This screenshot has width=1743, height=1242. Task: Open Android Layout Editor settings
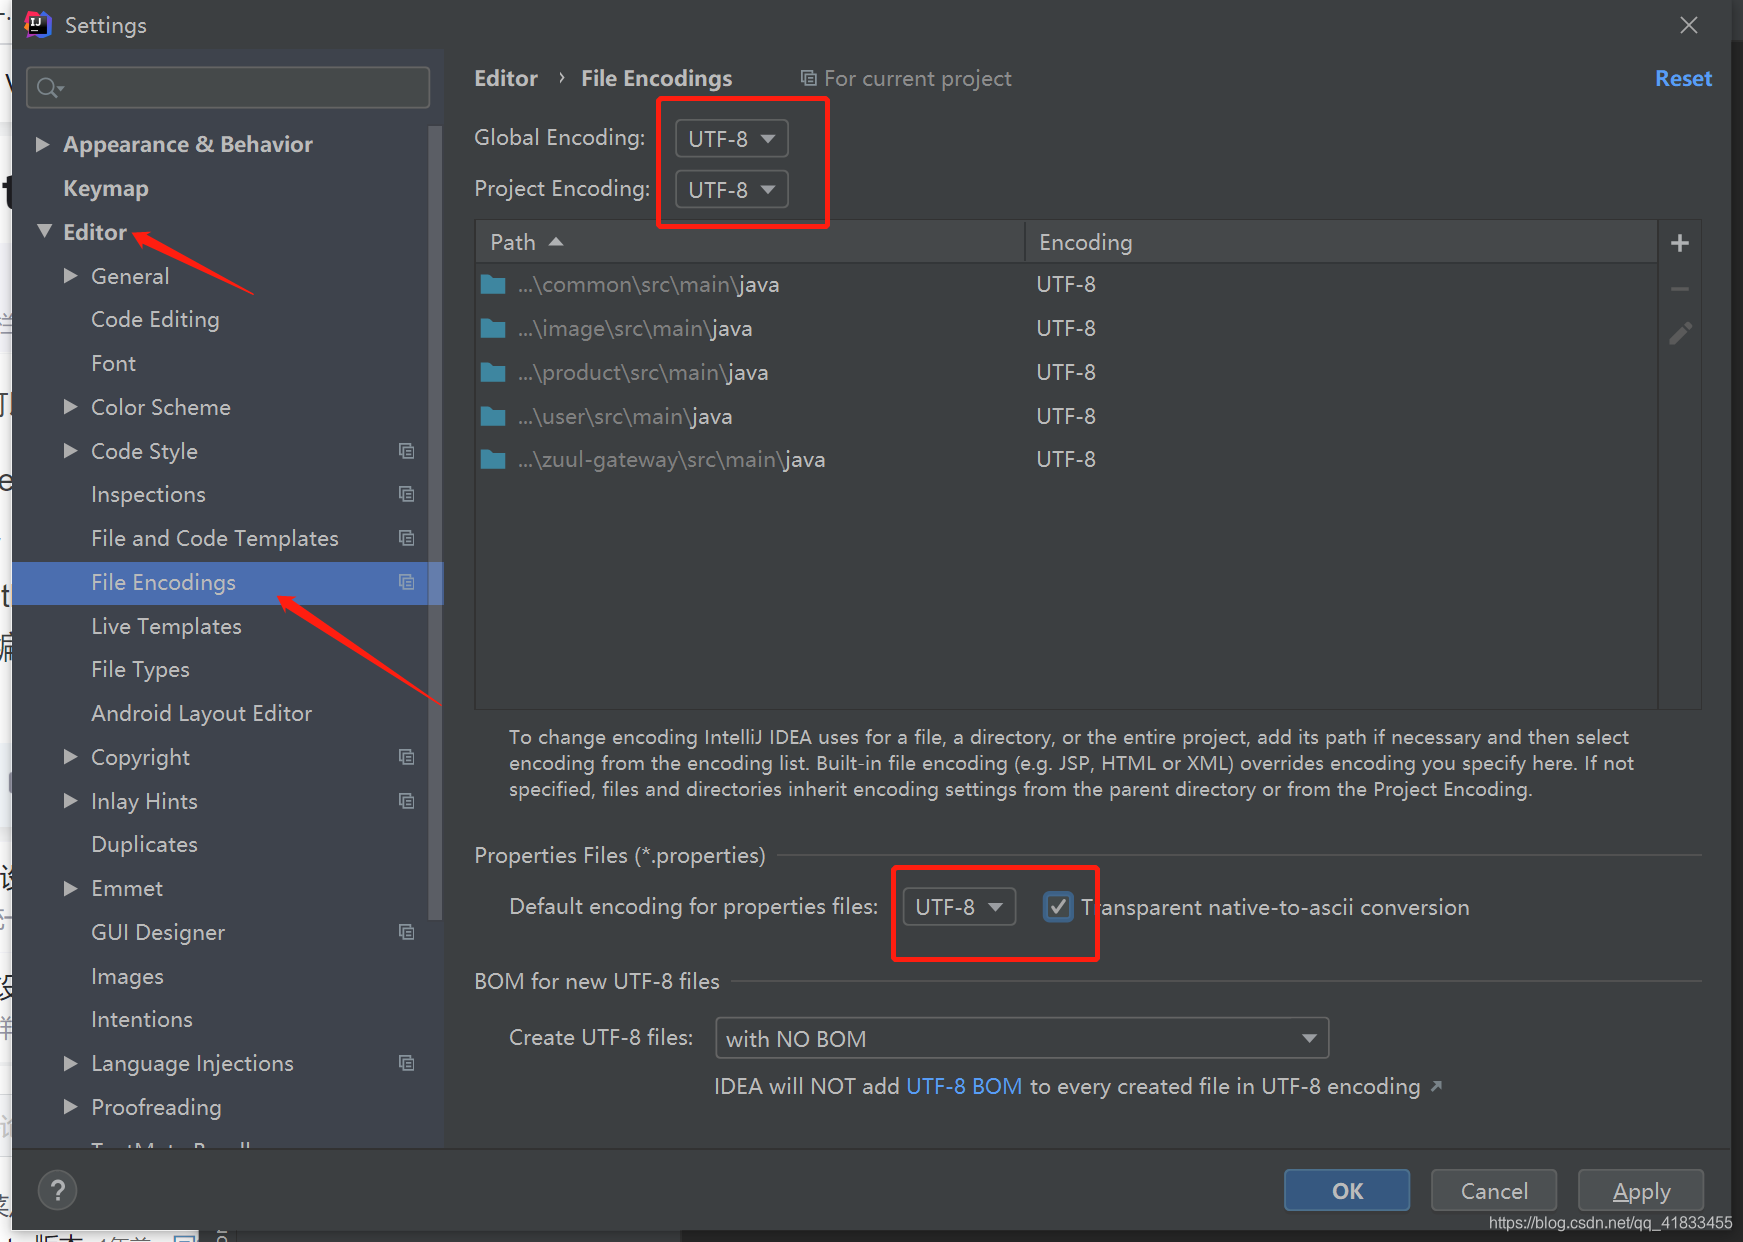coord(201,713)
